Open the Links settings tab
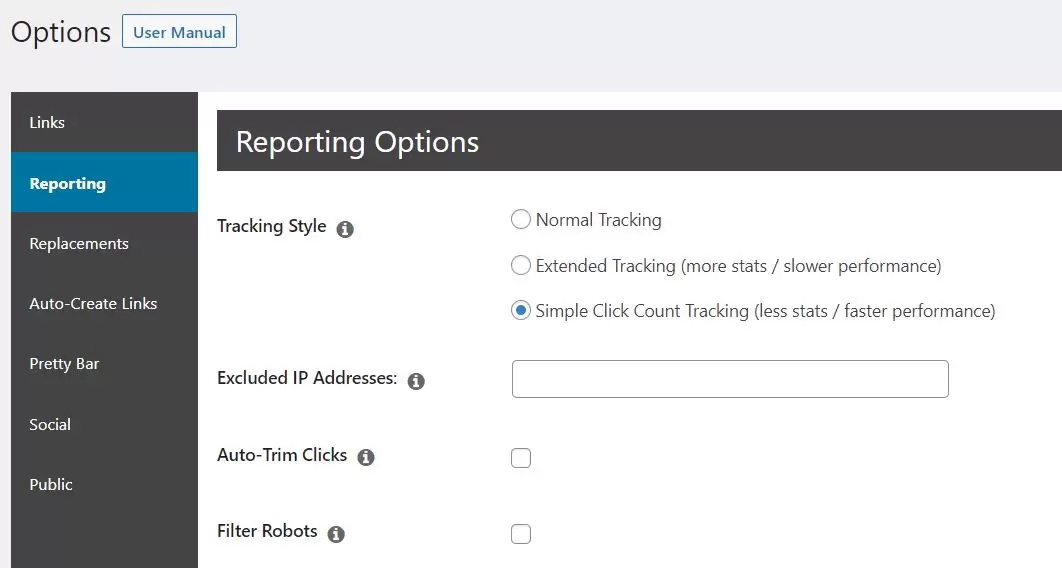The width and height of the screenshot is (1062, 568). (x=104, y=123)
